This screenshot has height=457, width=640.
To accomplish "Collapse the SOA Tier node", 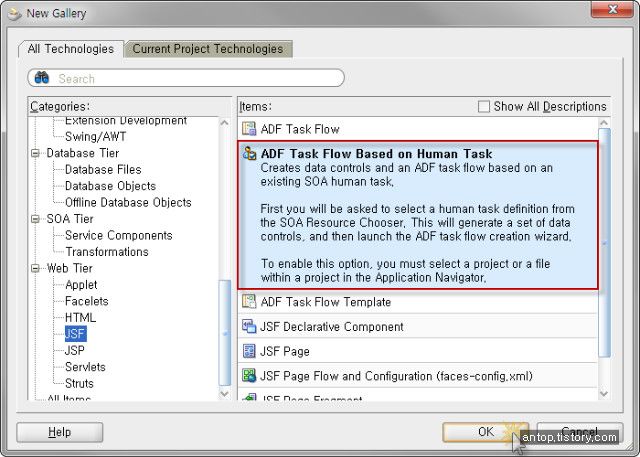I will click(x=36, y=219).
